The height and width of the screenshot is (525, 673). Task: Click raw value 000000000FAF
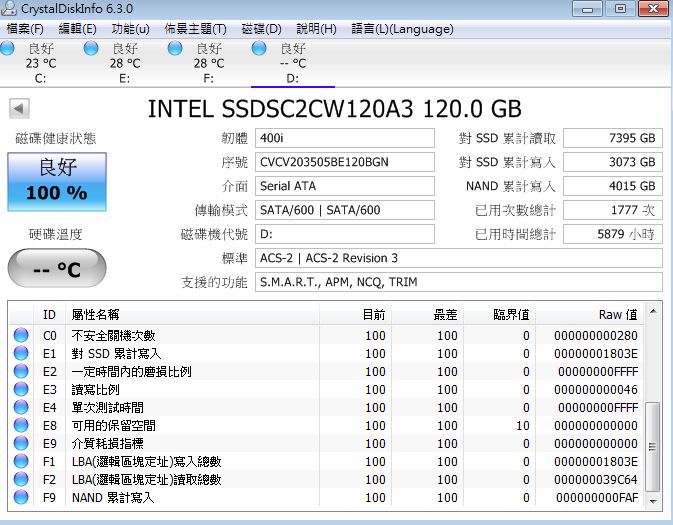(x=597, y=498)
